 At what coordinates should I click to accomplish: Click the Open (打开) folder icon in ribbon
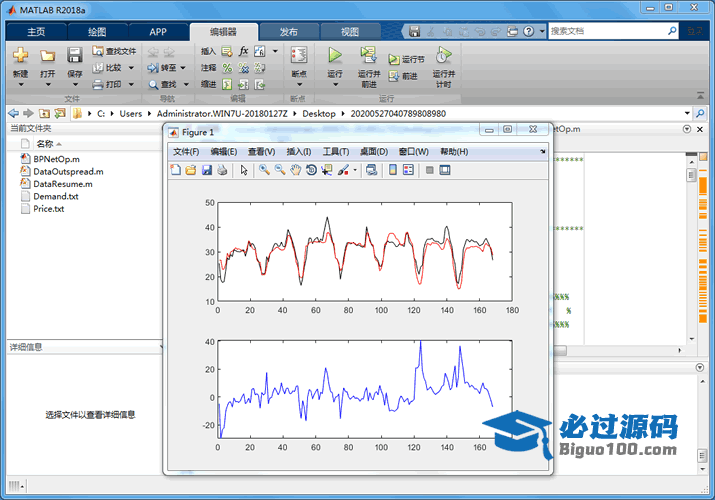tap(47, 55)
